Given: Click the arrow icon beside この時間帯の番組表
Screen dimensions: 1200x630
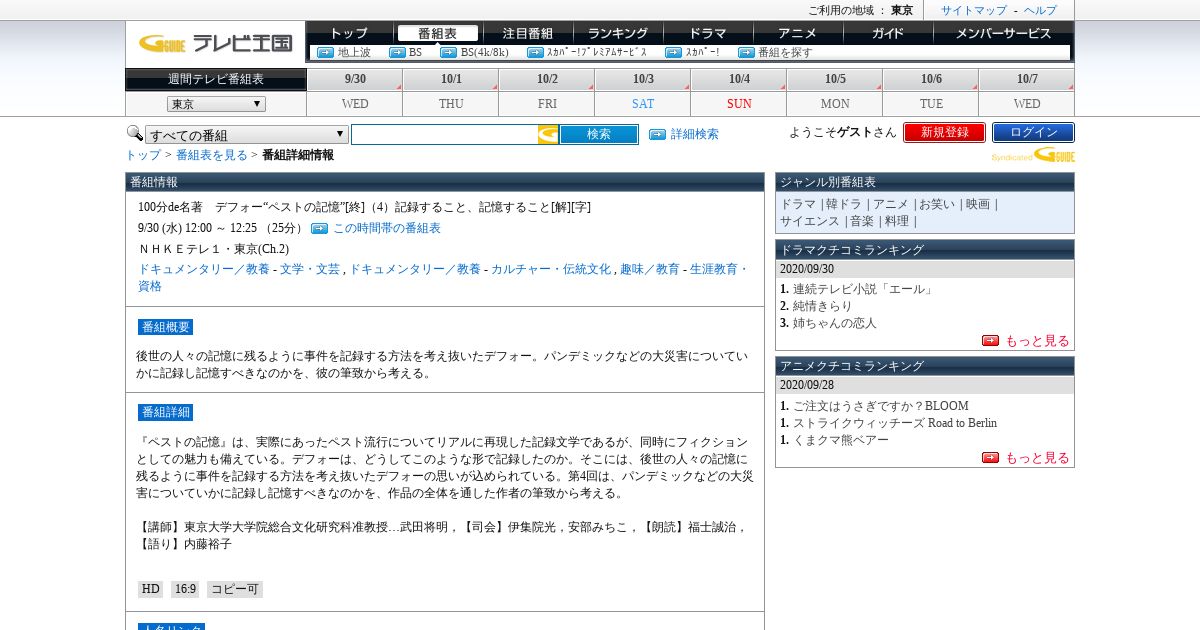Looking at the screenshot, I should [x=319, y=228].
